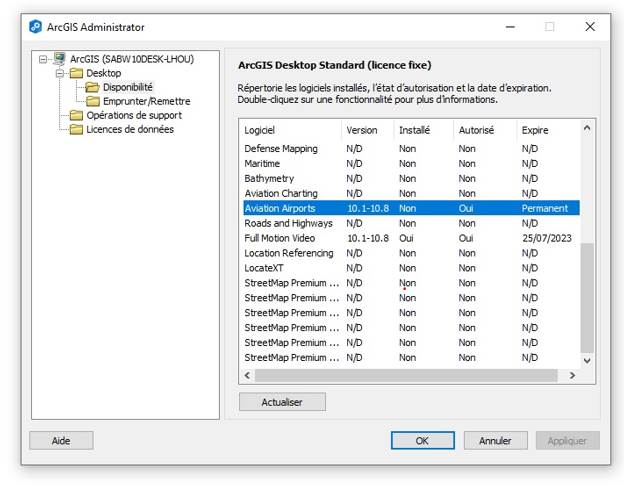Image resolution: width=624 pixels, height=485 pixels.
Task: Click the horizontal scroll right arrow
Action: pos(572,375)
